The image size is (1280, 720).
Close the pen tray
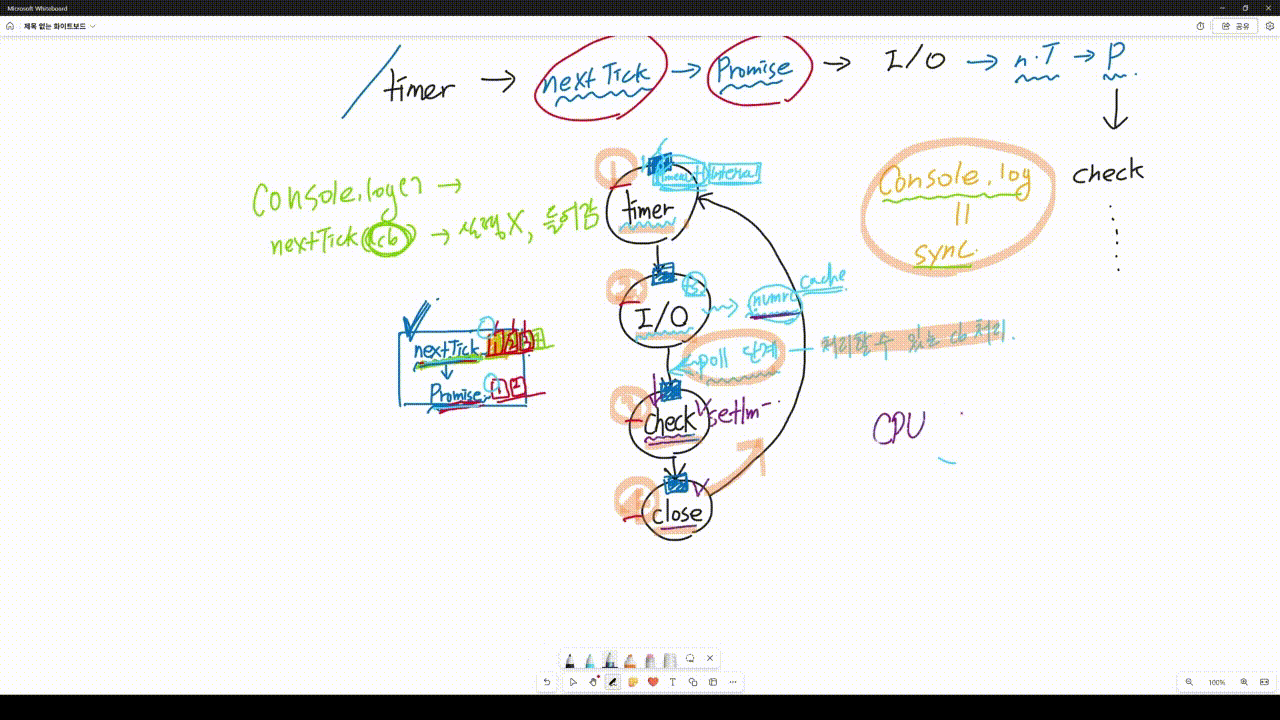coord(710,659)
